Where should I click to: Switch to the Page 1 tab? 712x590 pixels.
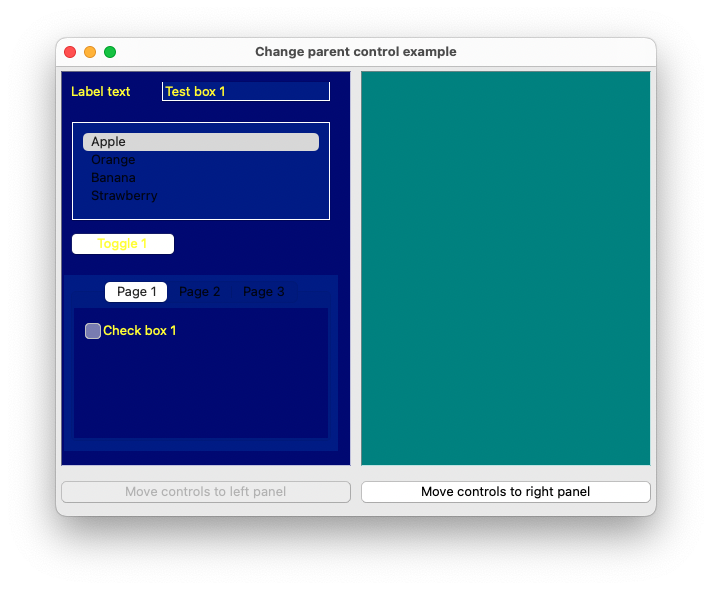point(136,292)
